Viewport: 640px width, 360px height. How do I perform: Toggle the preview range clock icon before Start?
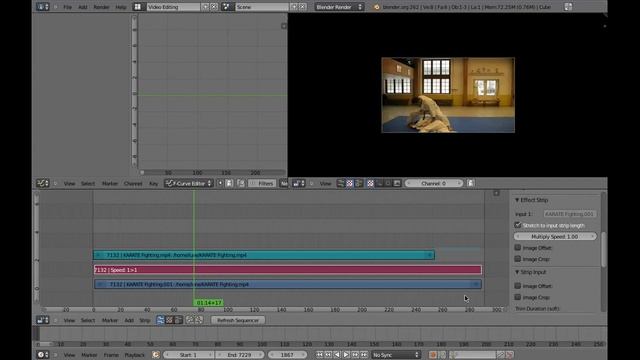156,355
